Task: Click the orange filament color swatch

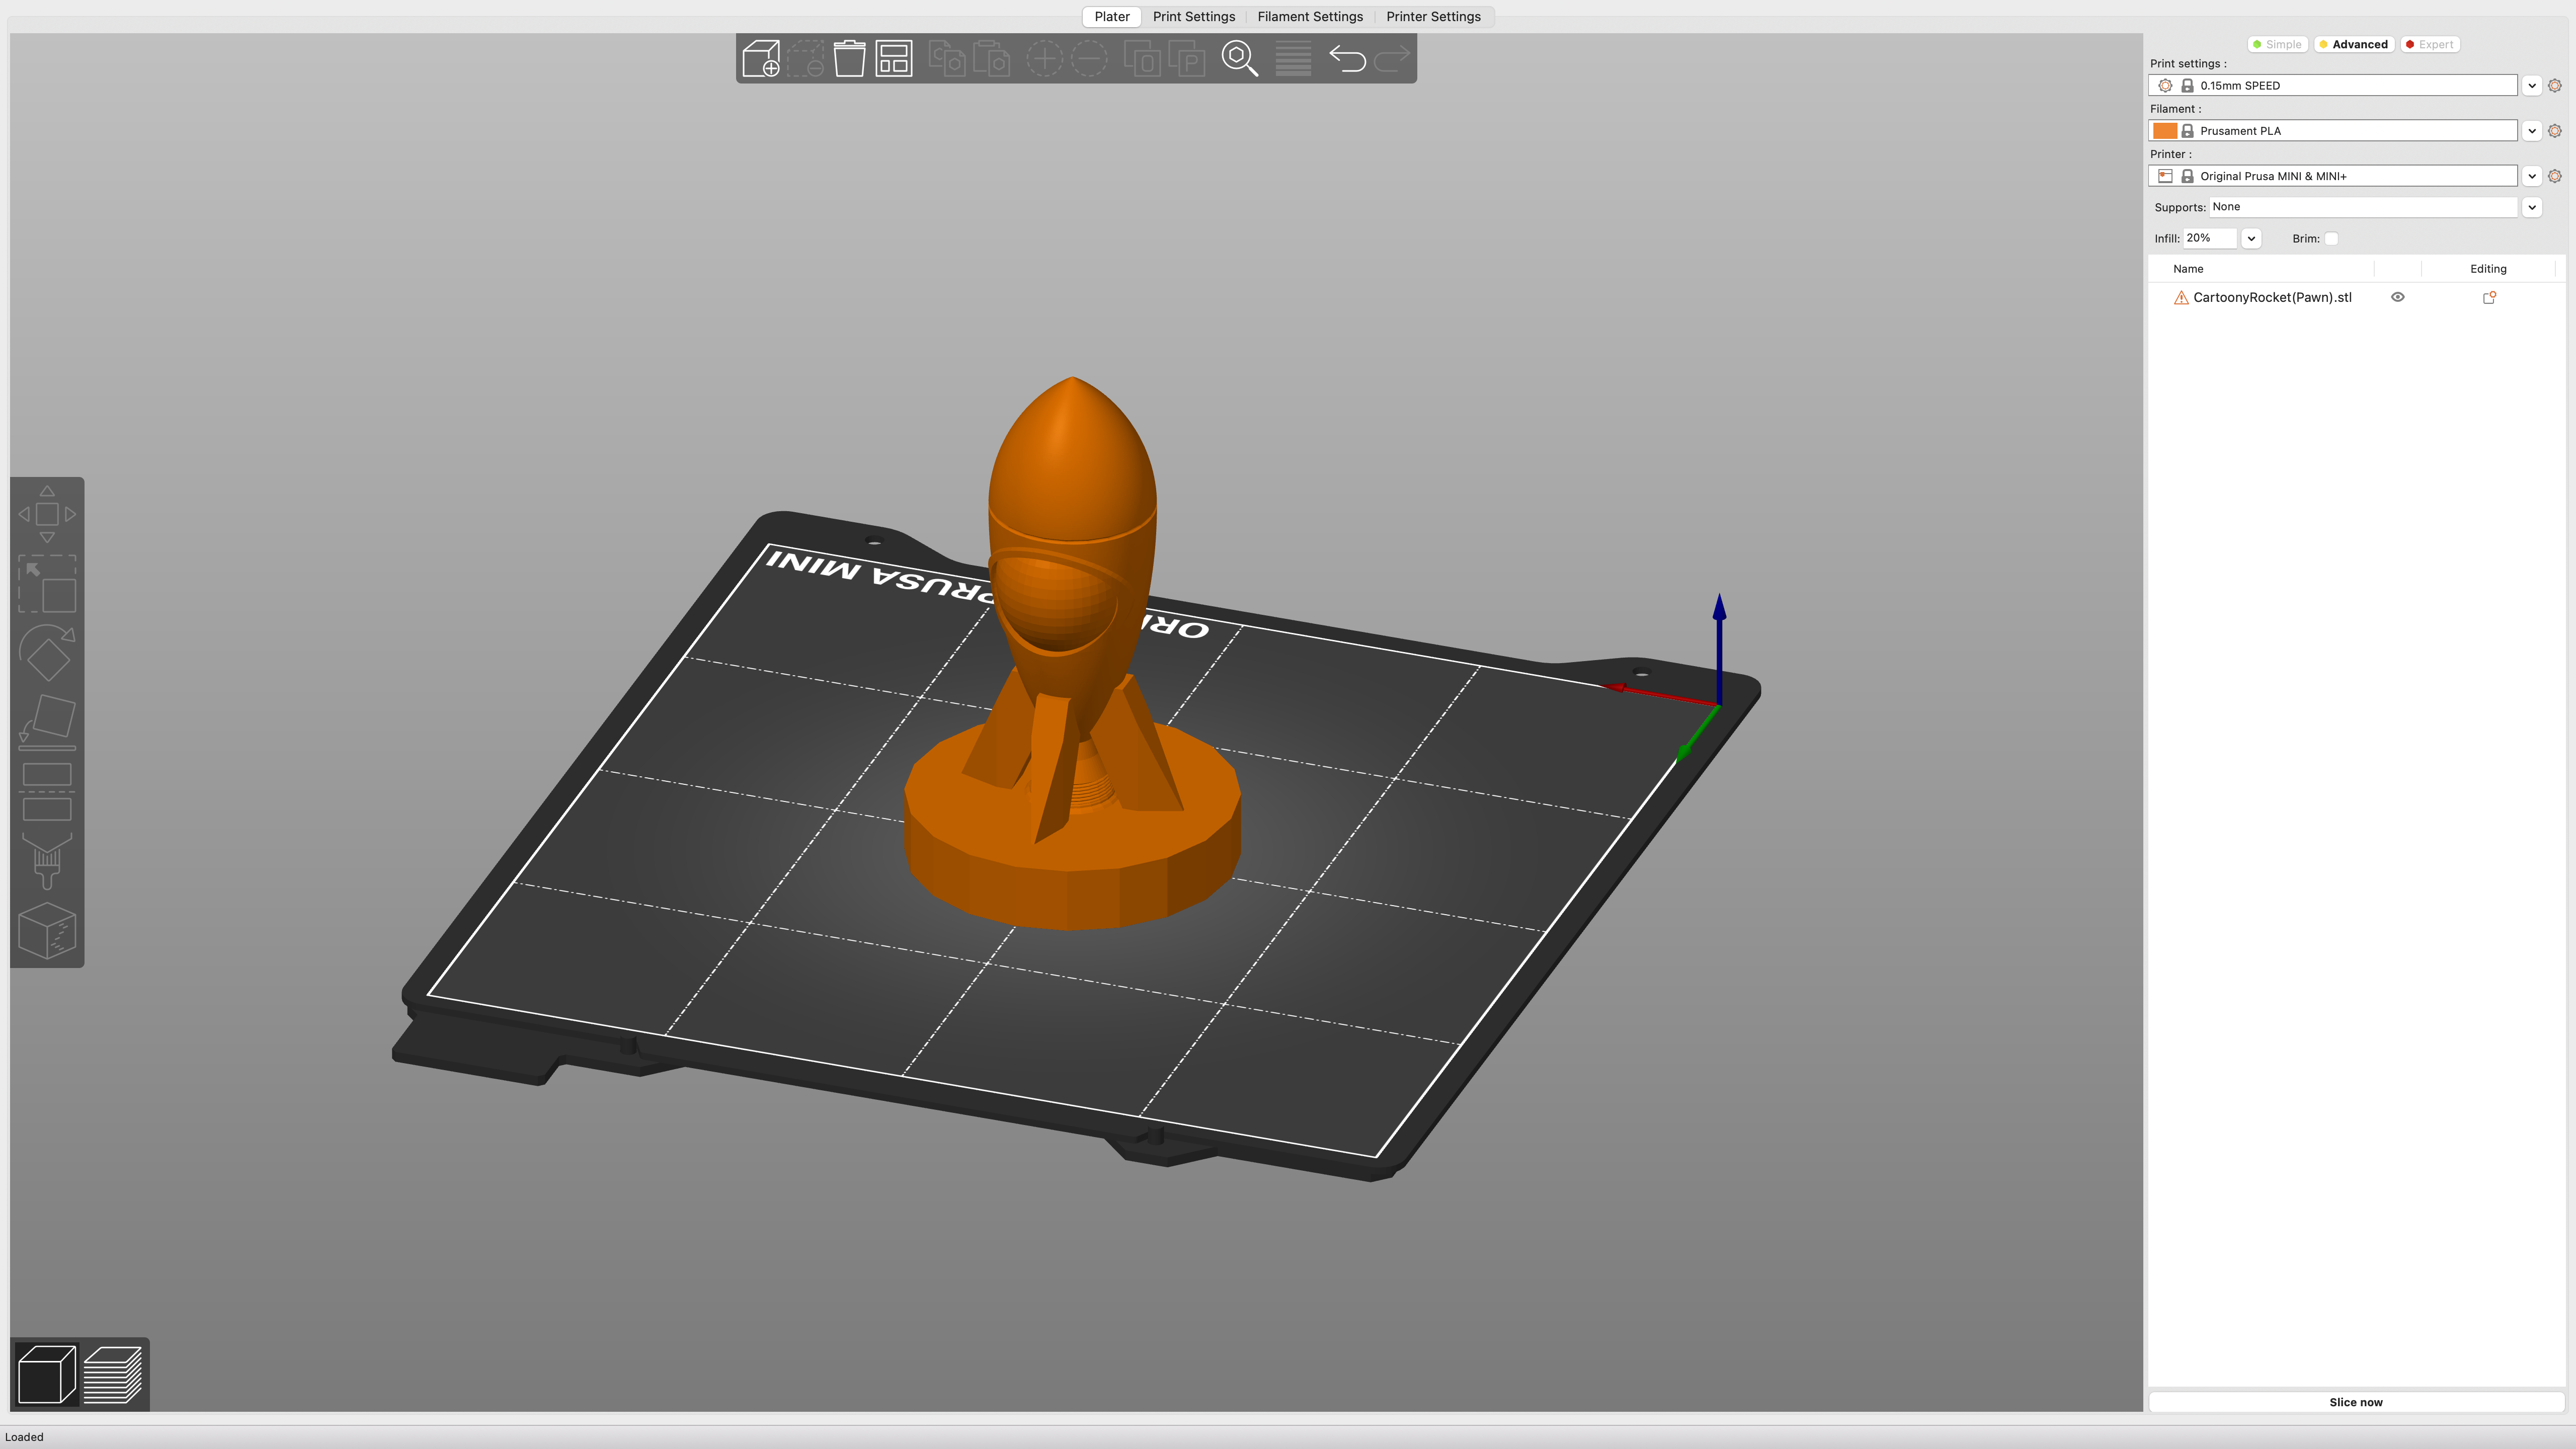Action: pyautogui.click(x=2165, y=131)
